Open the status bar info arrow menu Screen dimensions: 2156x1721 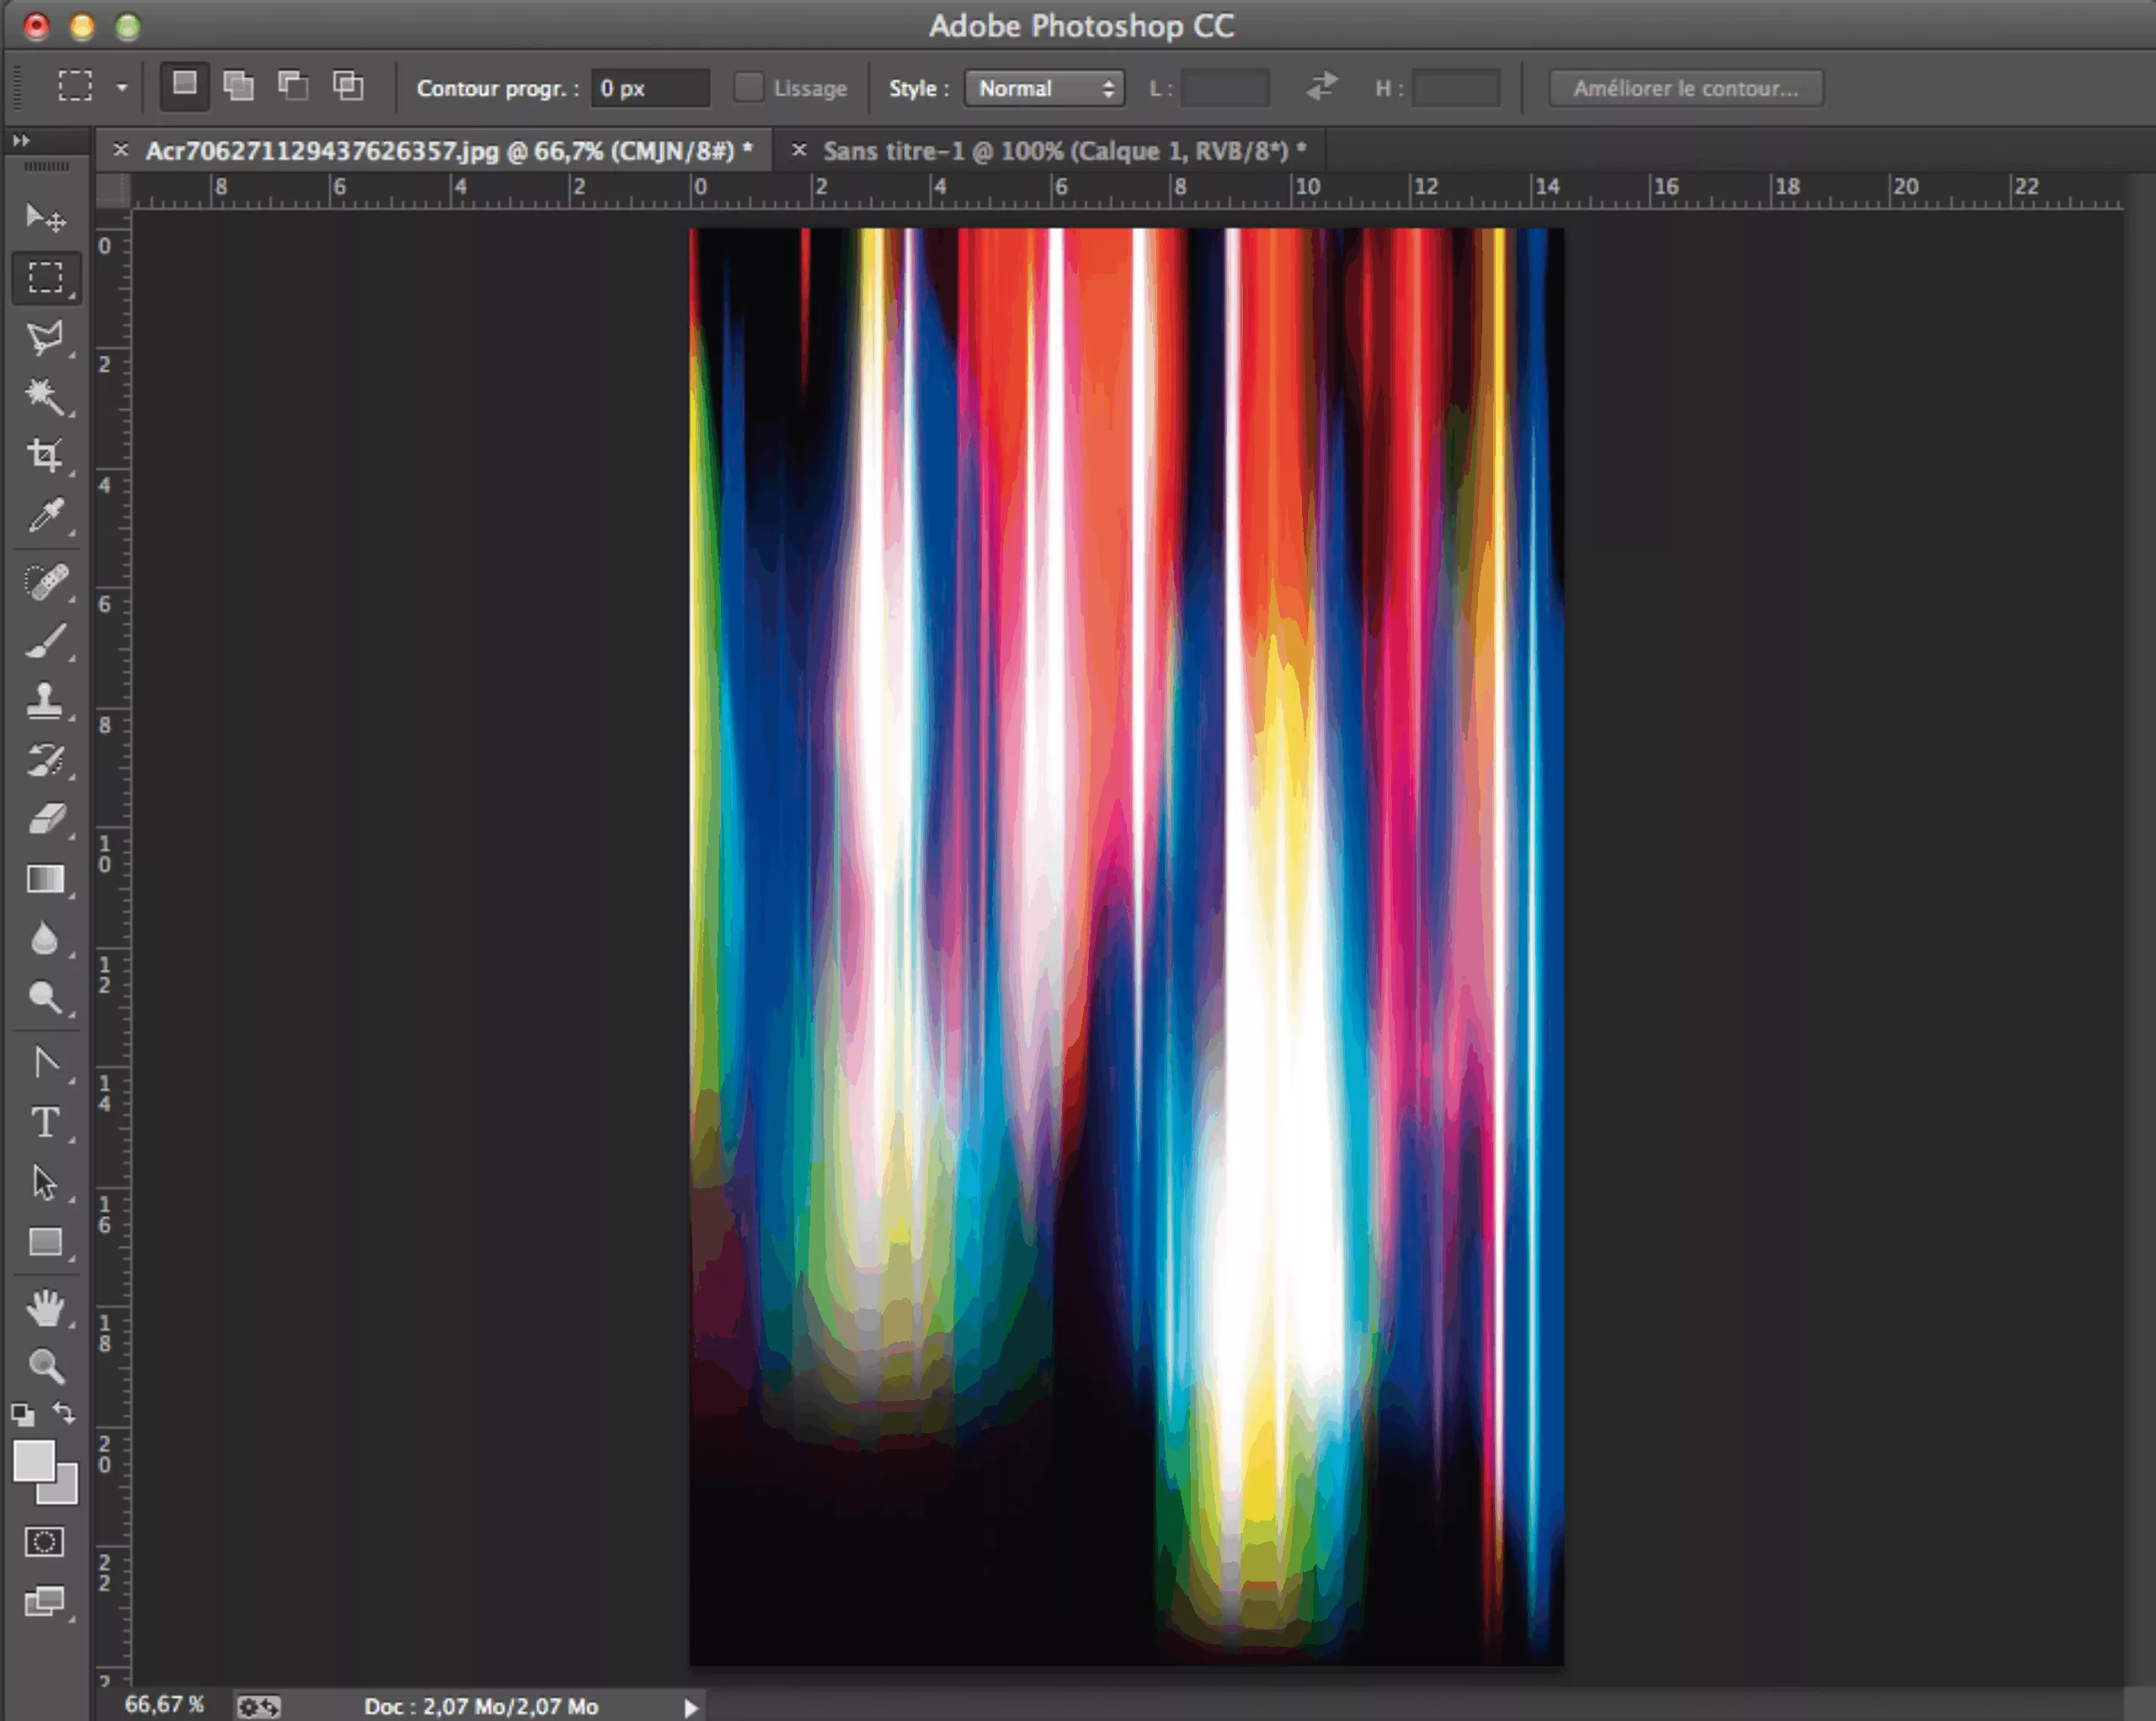(690, 1707)
